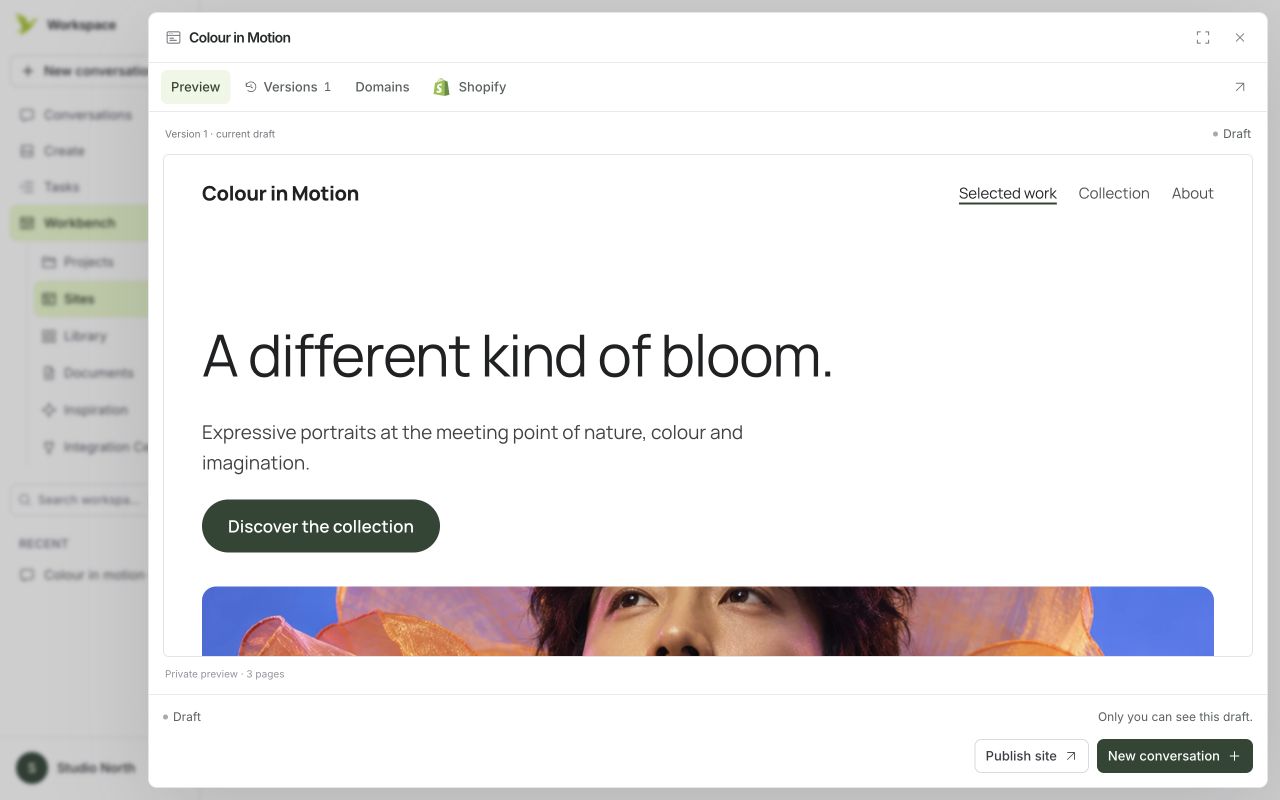Click the Publish site button
Image resolution: width=1280 pixels, height=800 pixels.
click(x=1031, y=756)
